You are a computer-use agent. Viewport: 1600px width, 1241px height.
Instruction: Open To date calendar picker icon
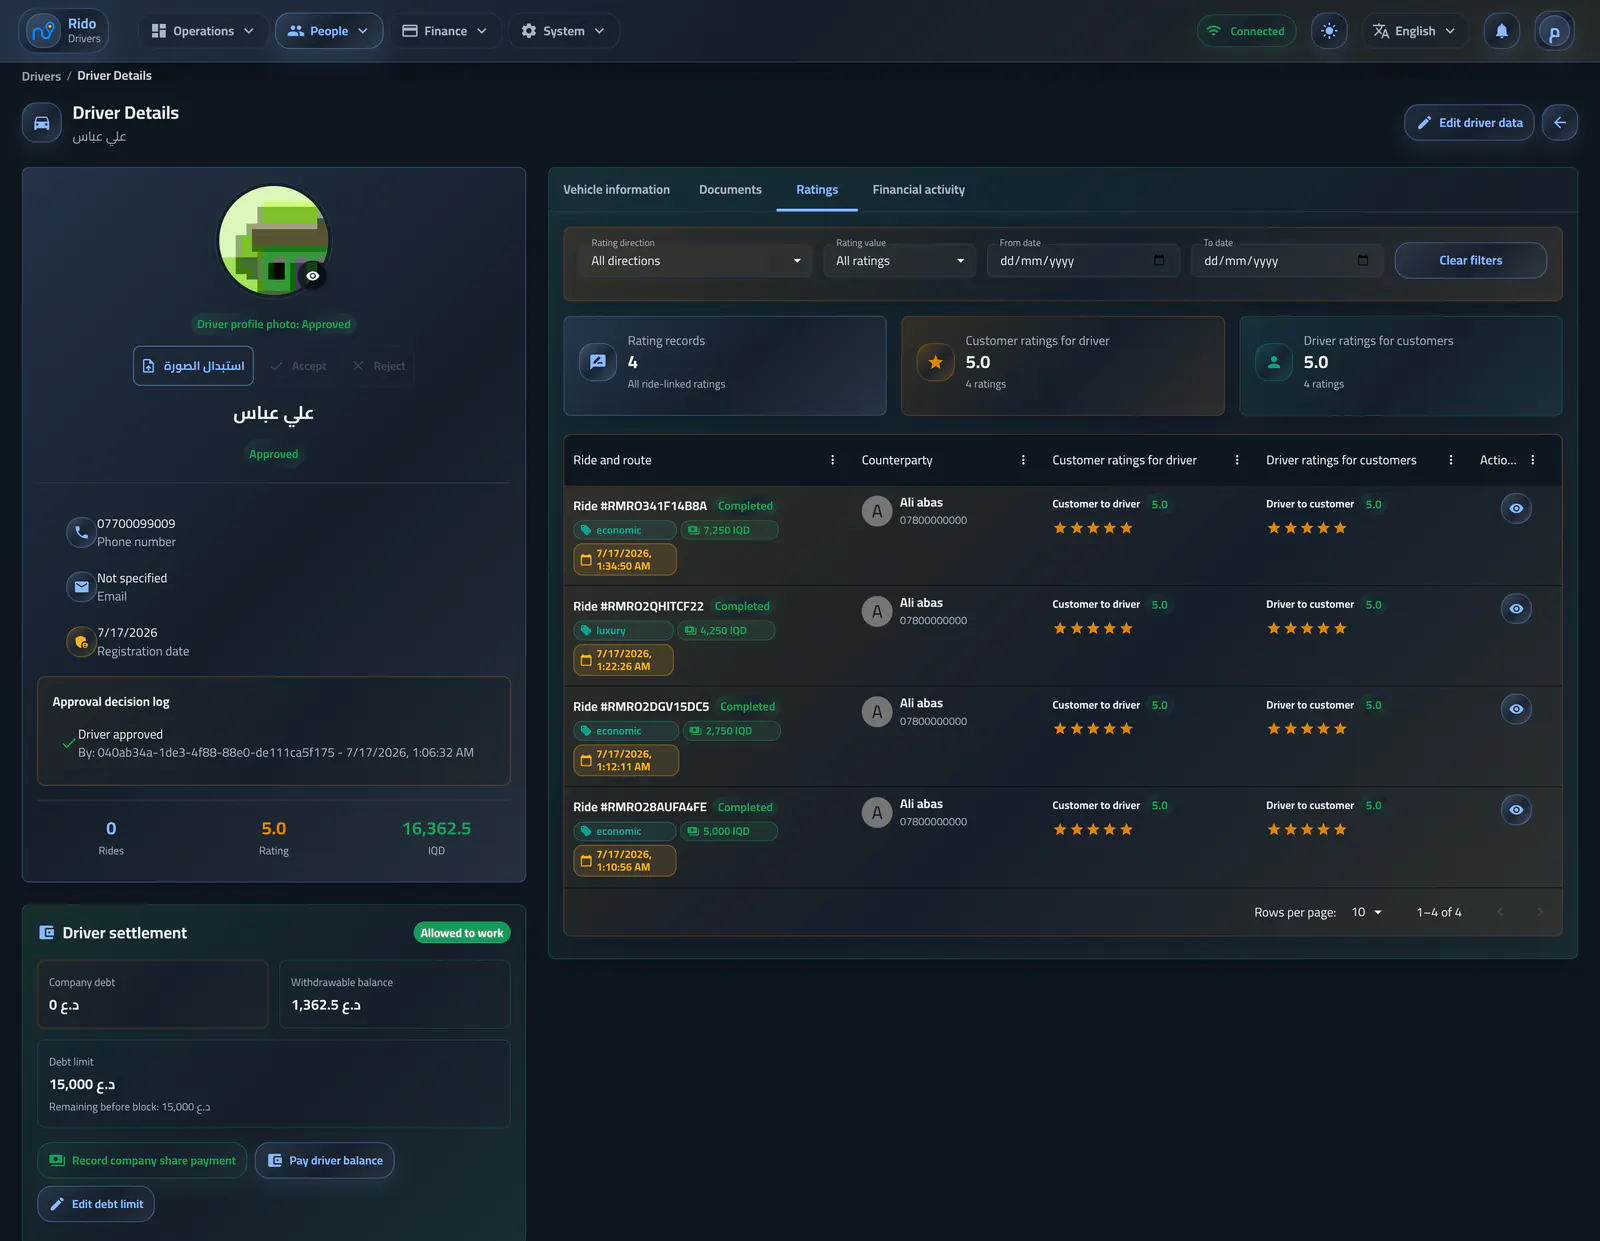1363,261
